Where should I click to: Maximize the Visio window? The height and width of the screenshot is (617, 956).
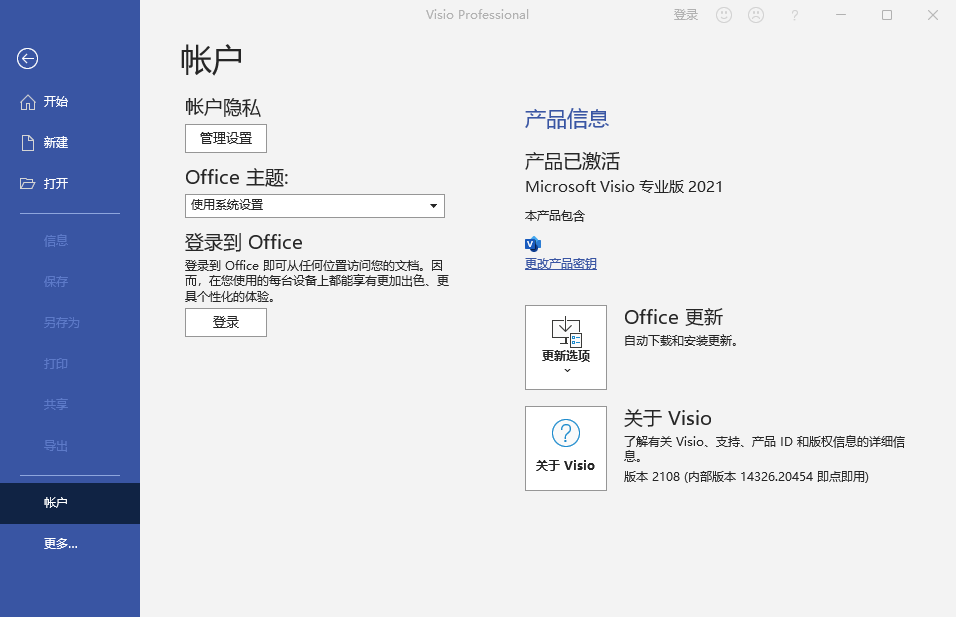(886, 15)
